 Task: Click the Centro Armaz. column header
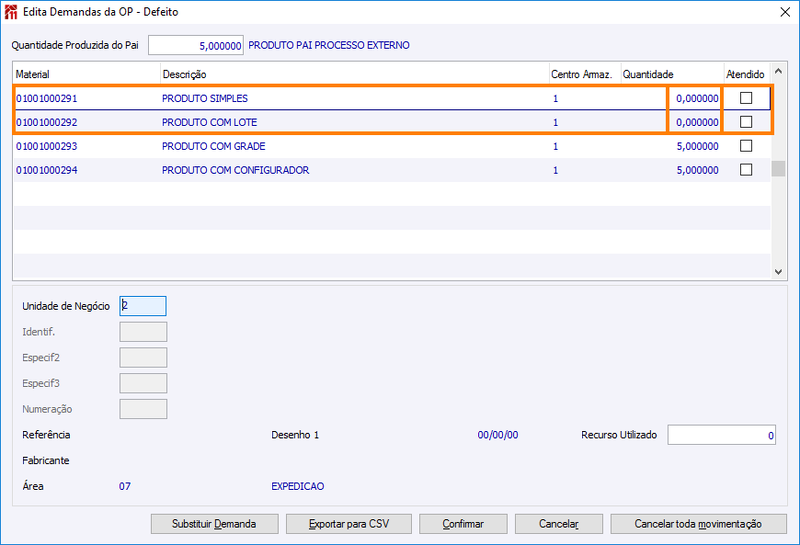(x=585, y=75)
